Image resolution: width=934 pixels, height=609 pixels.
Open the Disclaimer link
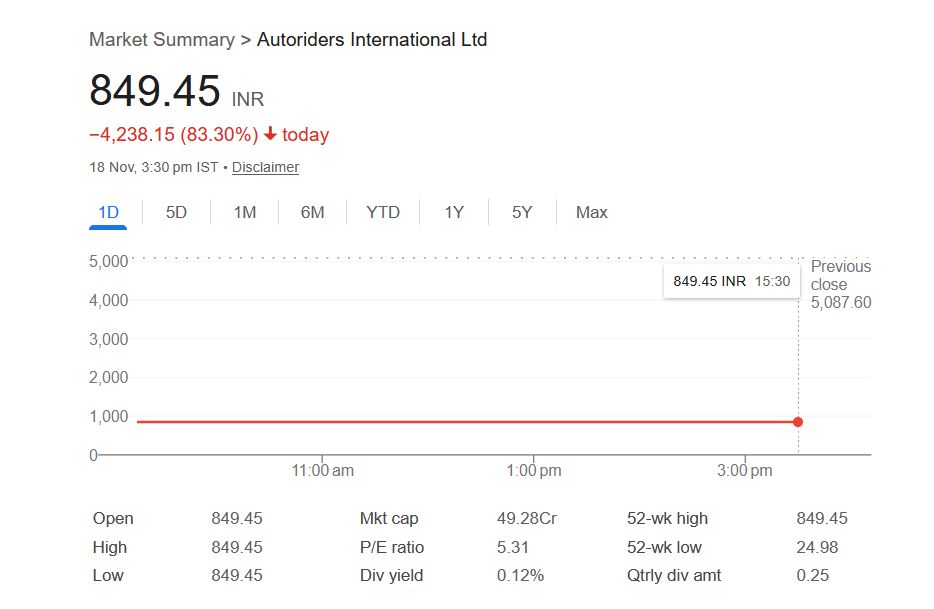pyautogui.click(x=265, y=167)
